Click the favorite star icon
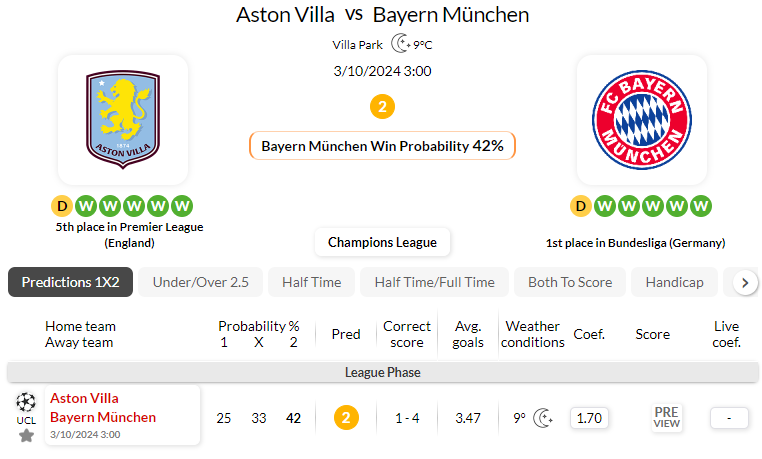The height and width of the screenshot is (459, 762). point(26,435)
